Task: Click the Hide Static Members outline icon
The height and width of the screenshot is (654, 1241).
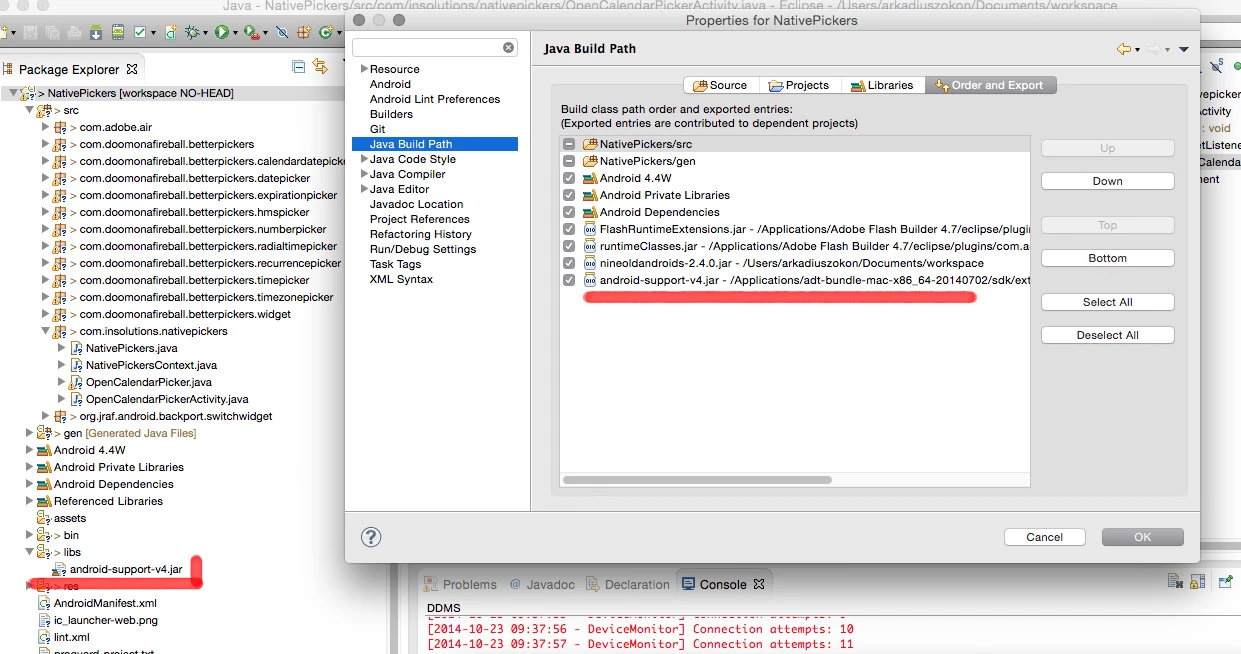Action: pyautogui.click(x=1215, y=65)
